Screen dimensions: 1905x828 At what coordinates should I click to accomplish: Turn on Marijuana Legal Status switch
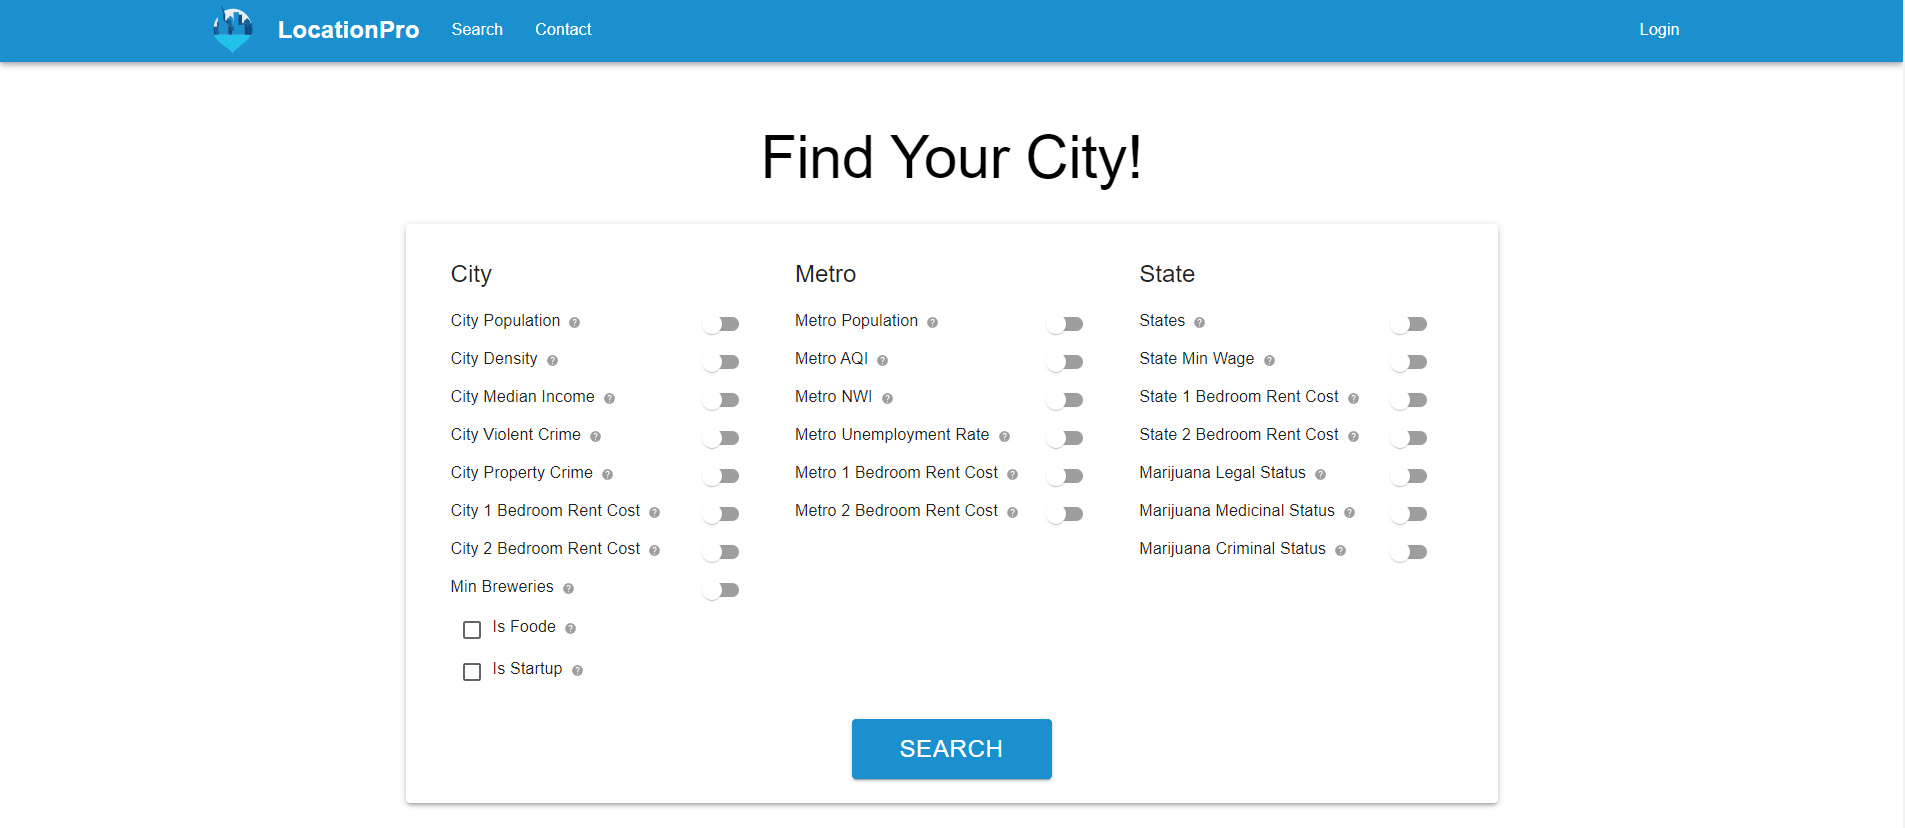[x=1409, y=476]
